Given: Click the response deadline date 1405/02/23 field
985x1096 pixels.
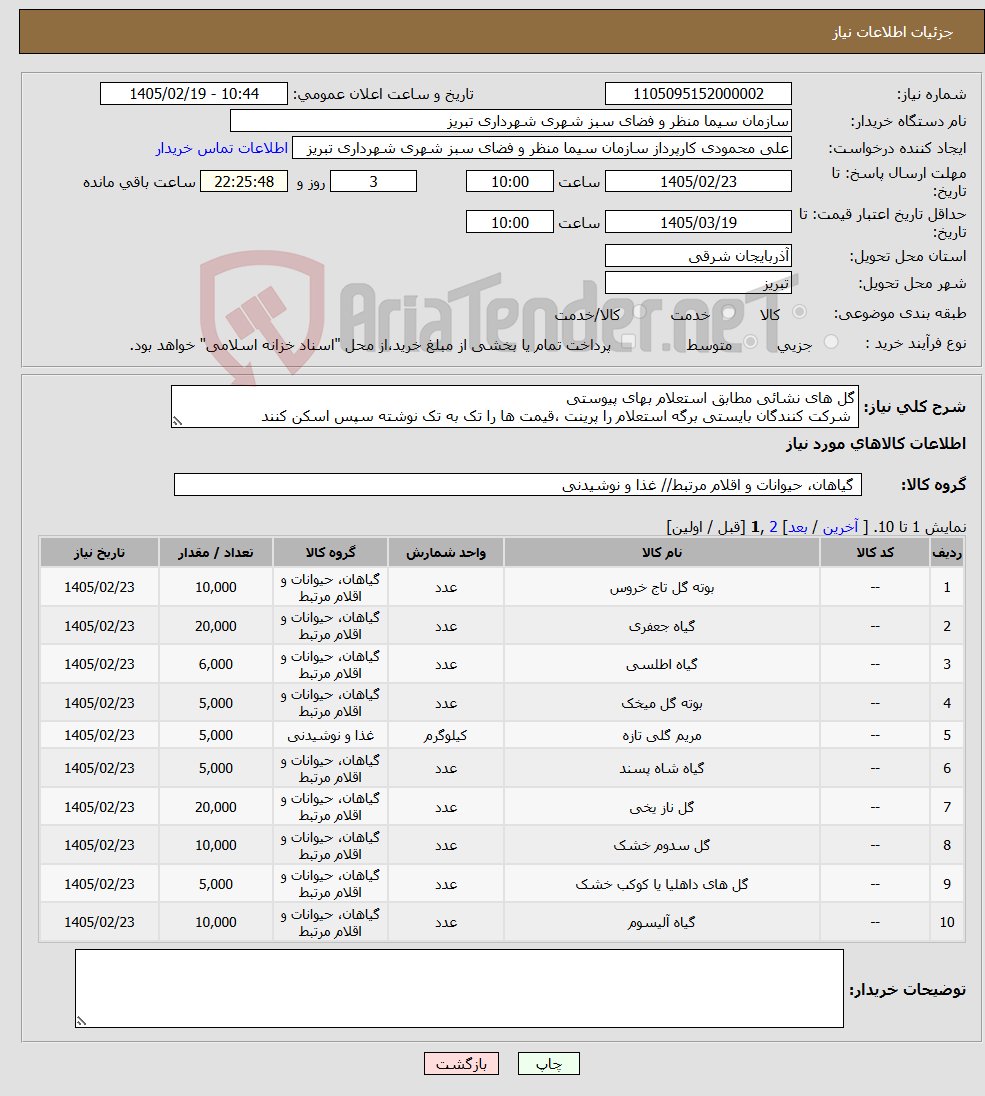Looking at the screenshot, I should coord(698,182).
